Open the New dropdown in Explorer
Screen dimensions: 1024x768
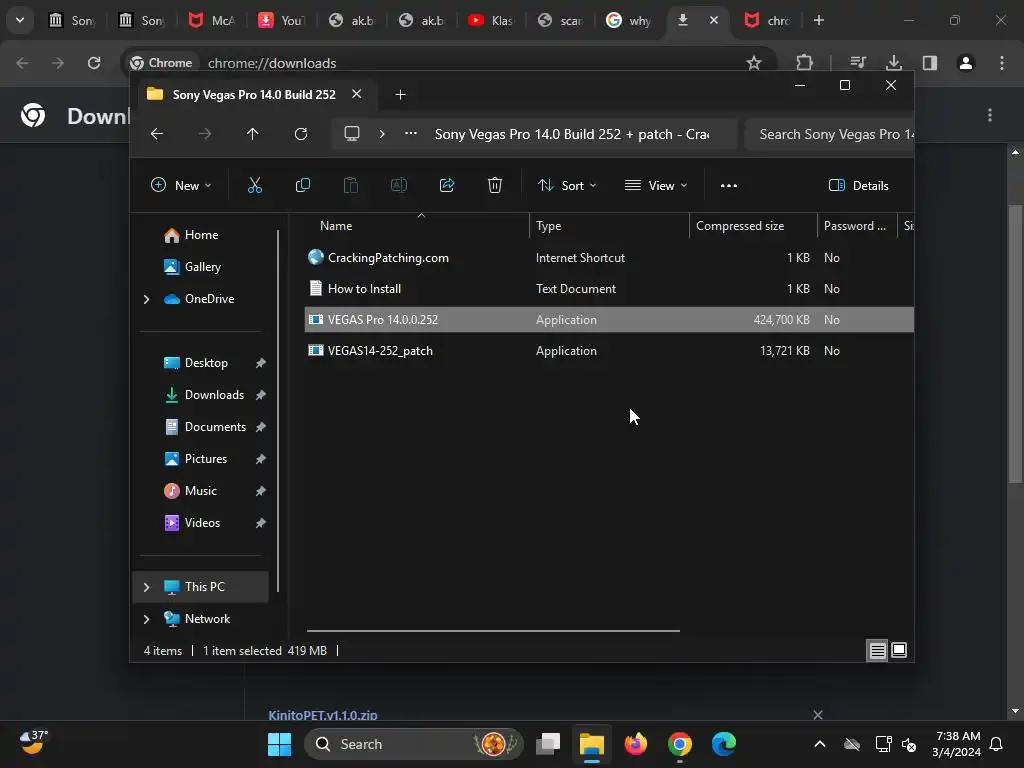point(181,185)
